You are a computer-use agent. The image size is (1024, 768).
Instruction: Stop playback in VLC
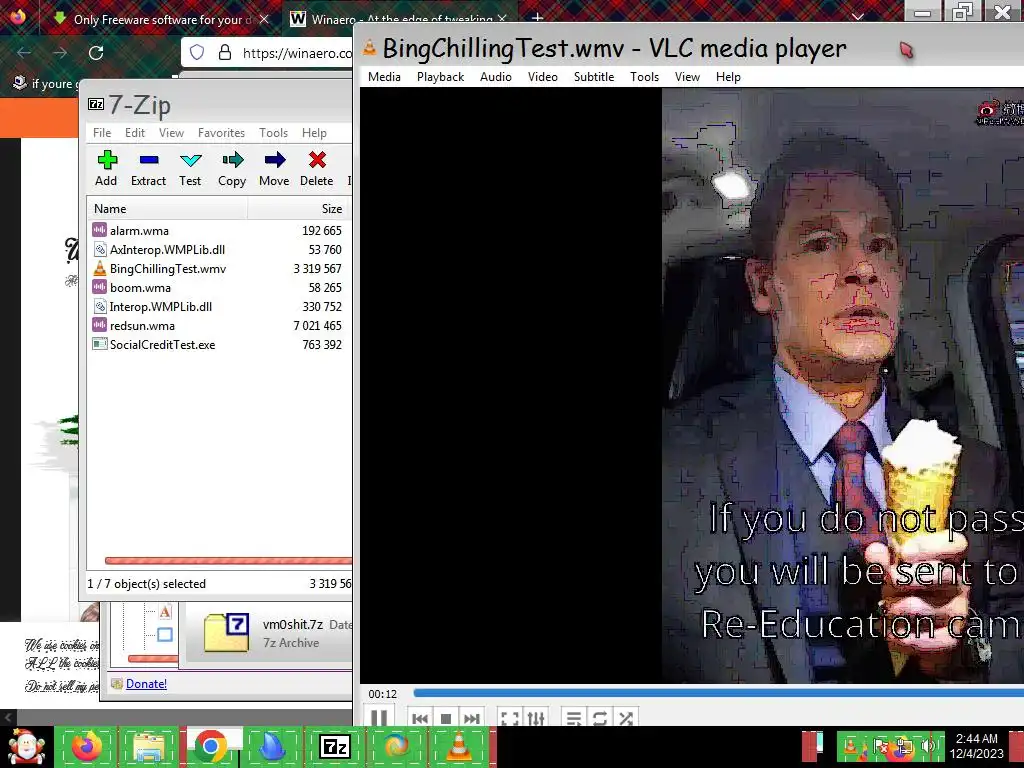pos(446,718)
